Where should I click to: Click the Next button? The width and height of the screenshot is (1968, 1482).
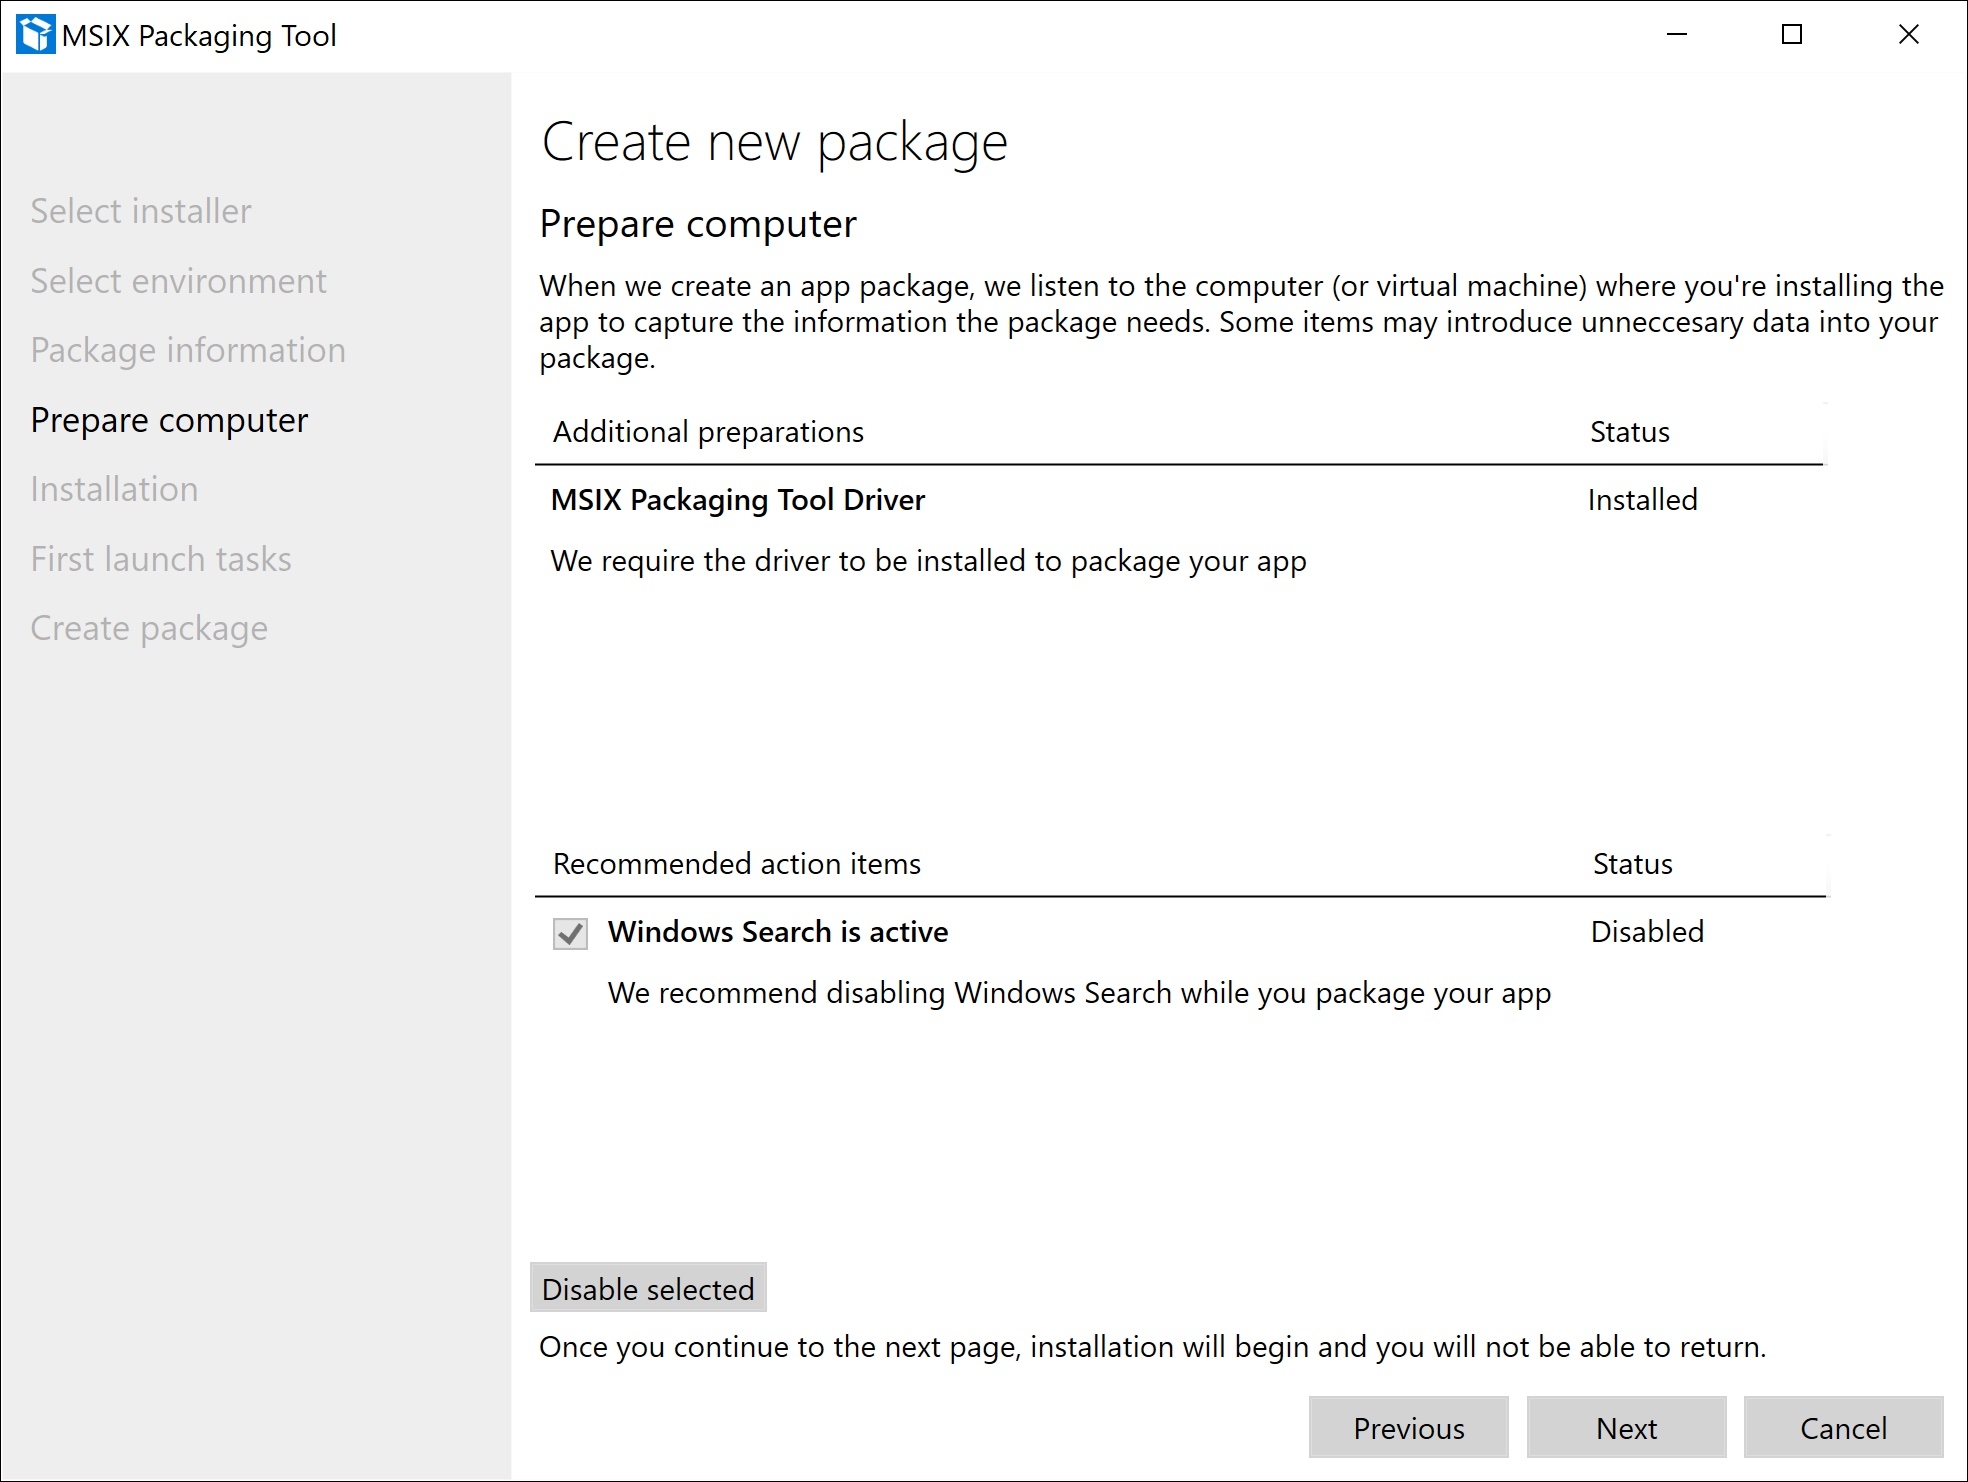point(1626,1428)
